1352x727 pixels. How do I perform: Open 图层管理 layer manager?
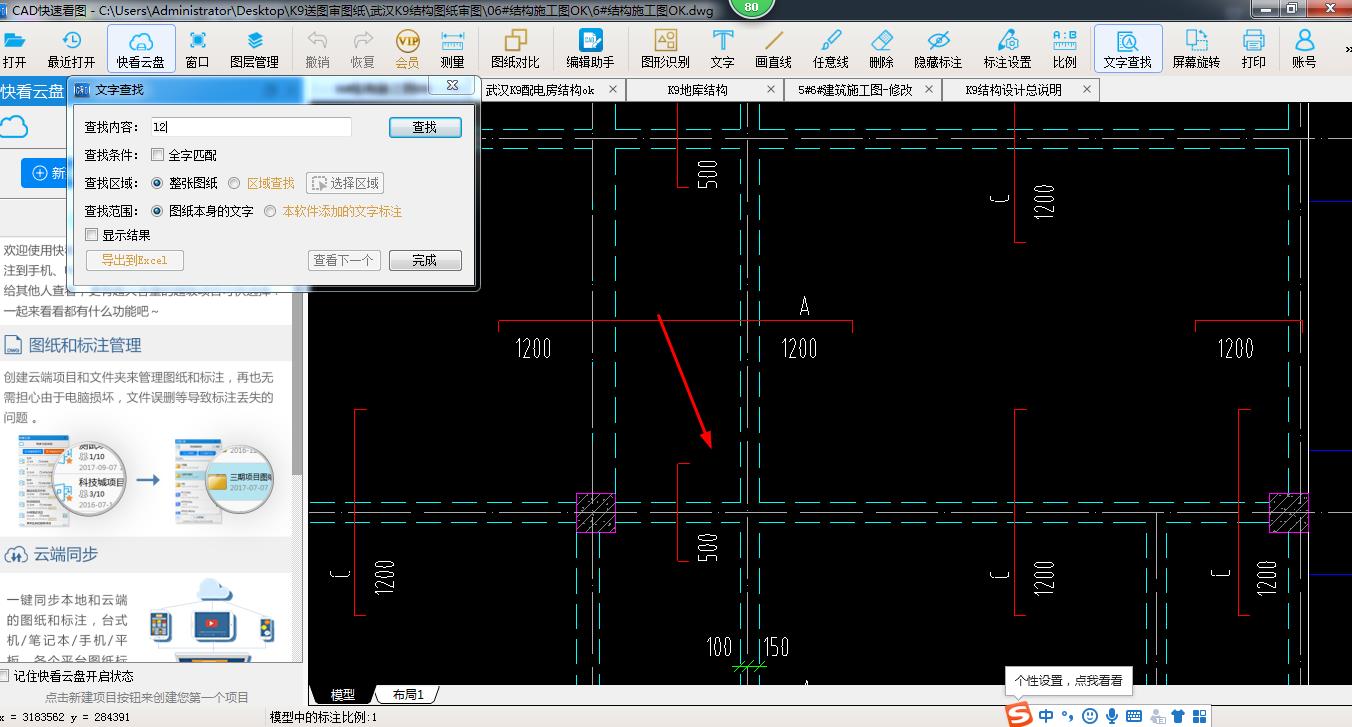(x=255, y=49)
